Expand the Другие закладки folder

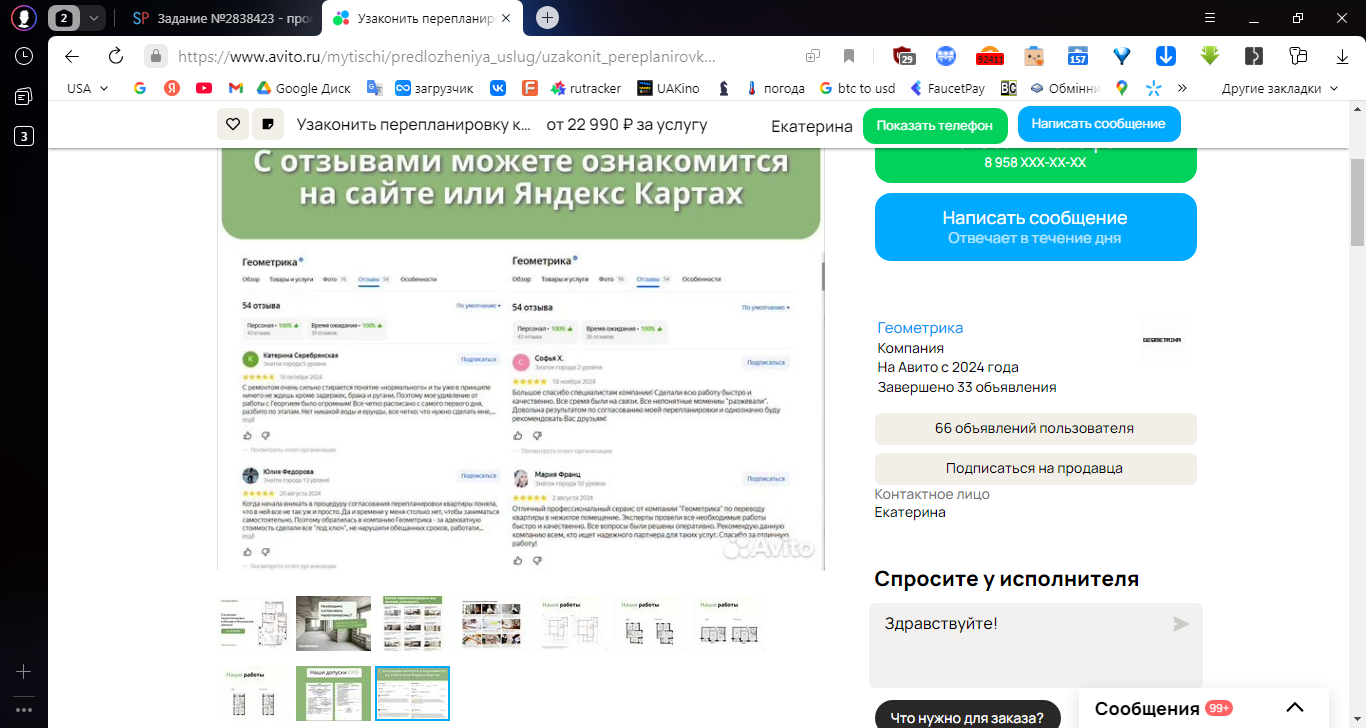click(1280, 88)
